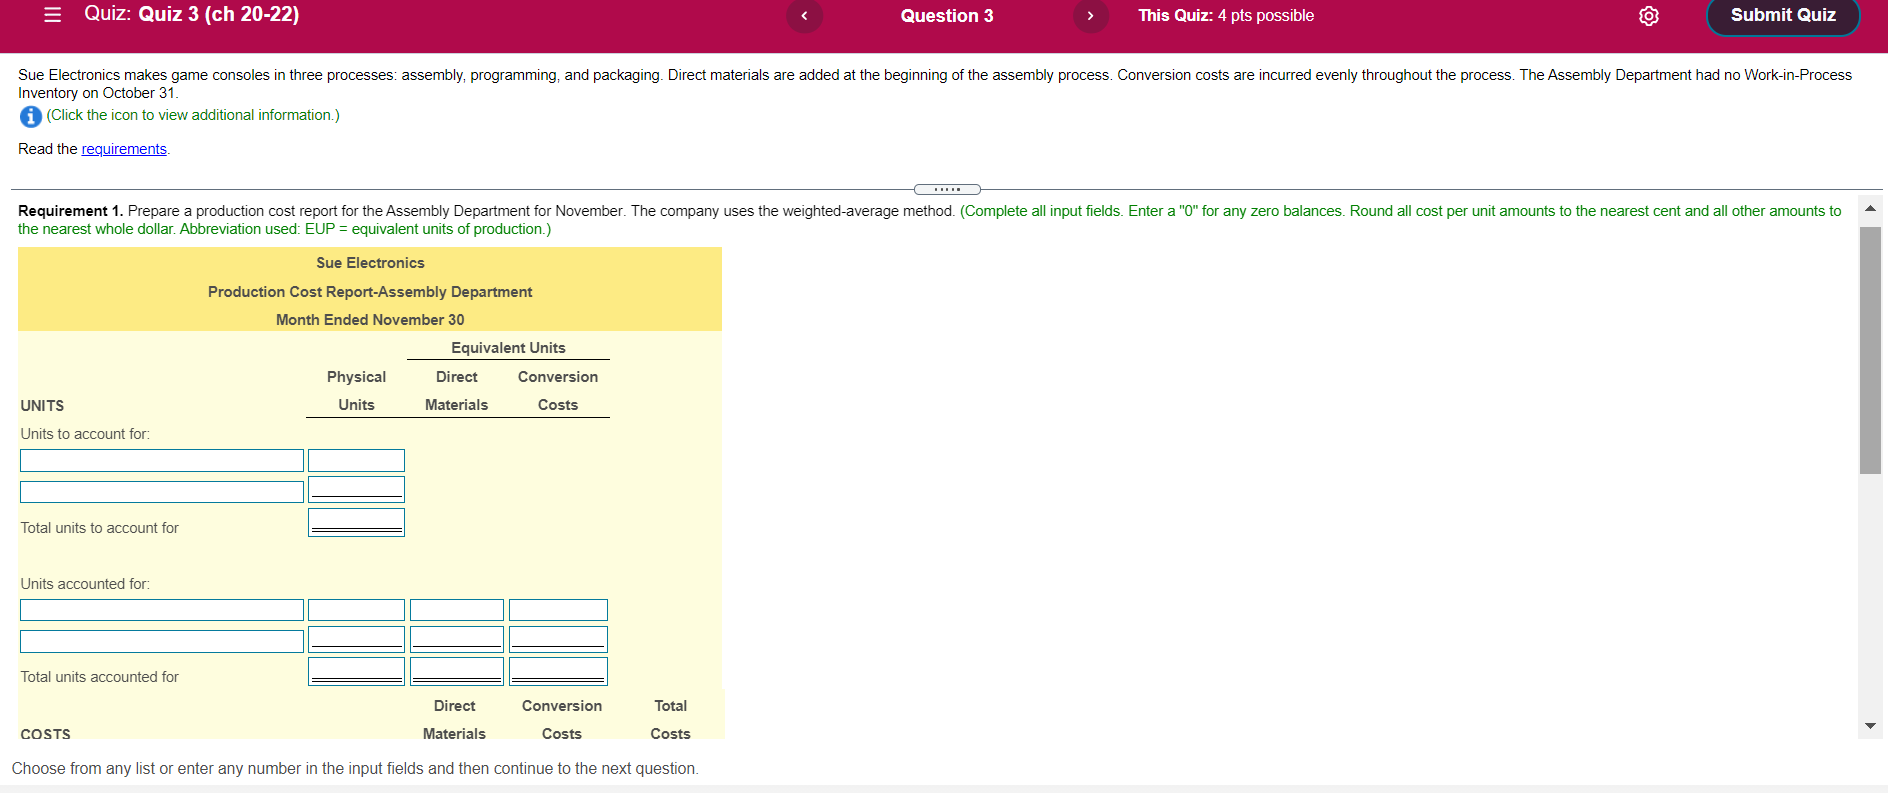Click Total units to account for physical units field

(x=356, y=523)
